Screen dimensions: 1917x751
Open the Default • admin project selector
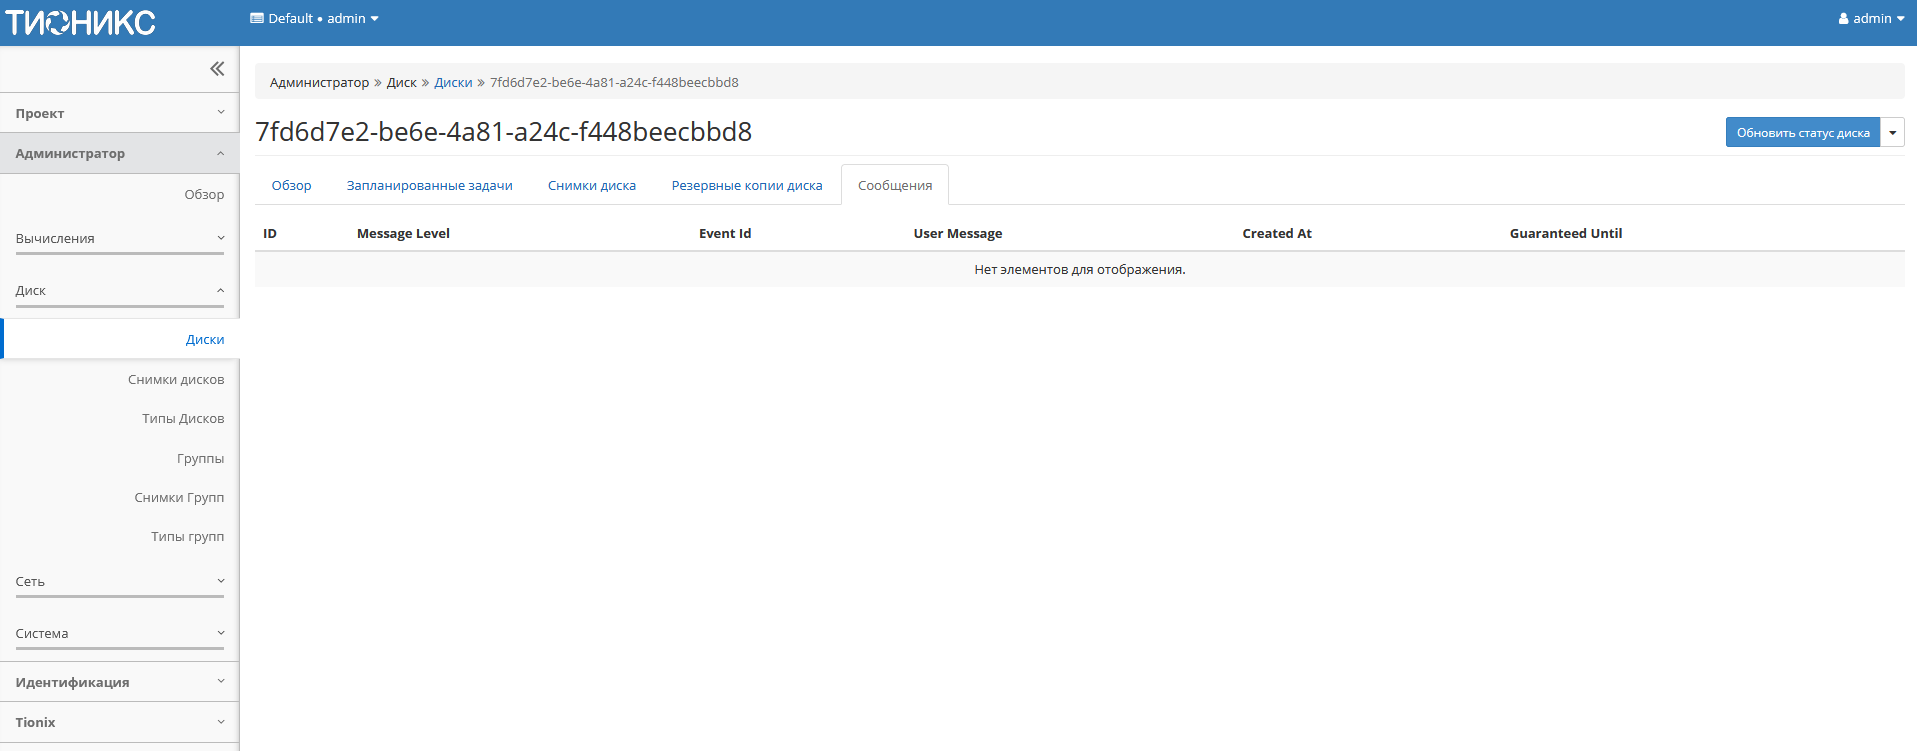click(315, 19)
